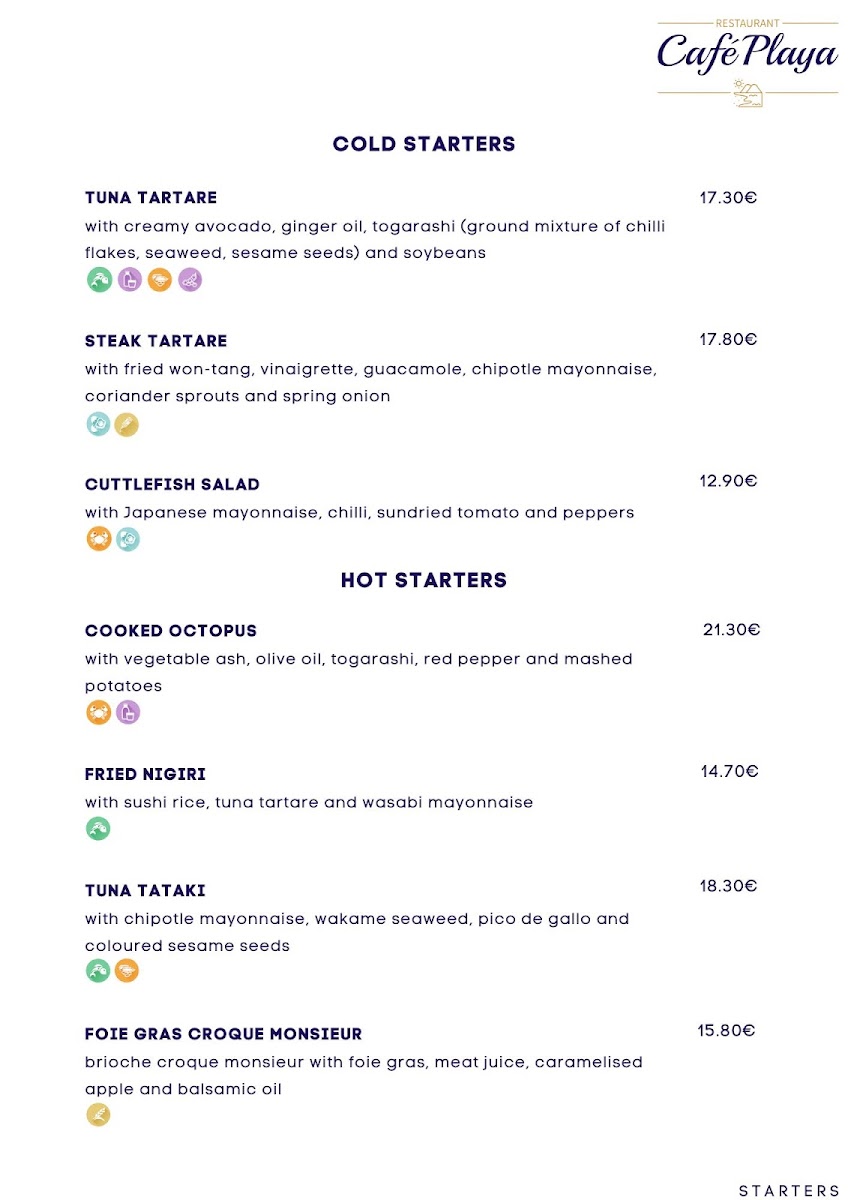This screenshot has width=848, height=1200.
Task: Select the Cold Starters section heading
Action: coord(424,144)
